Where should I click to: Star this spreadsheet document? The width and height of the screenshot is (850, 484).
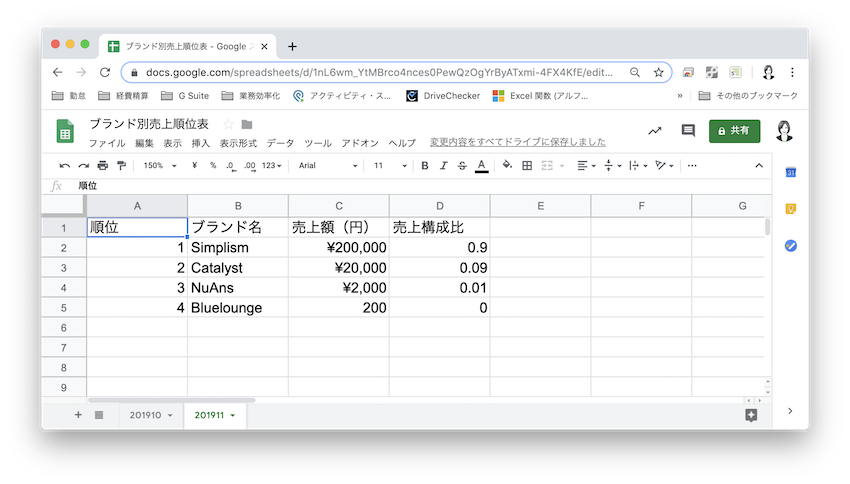pos(228,124)
